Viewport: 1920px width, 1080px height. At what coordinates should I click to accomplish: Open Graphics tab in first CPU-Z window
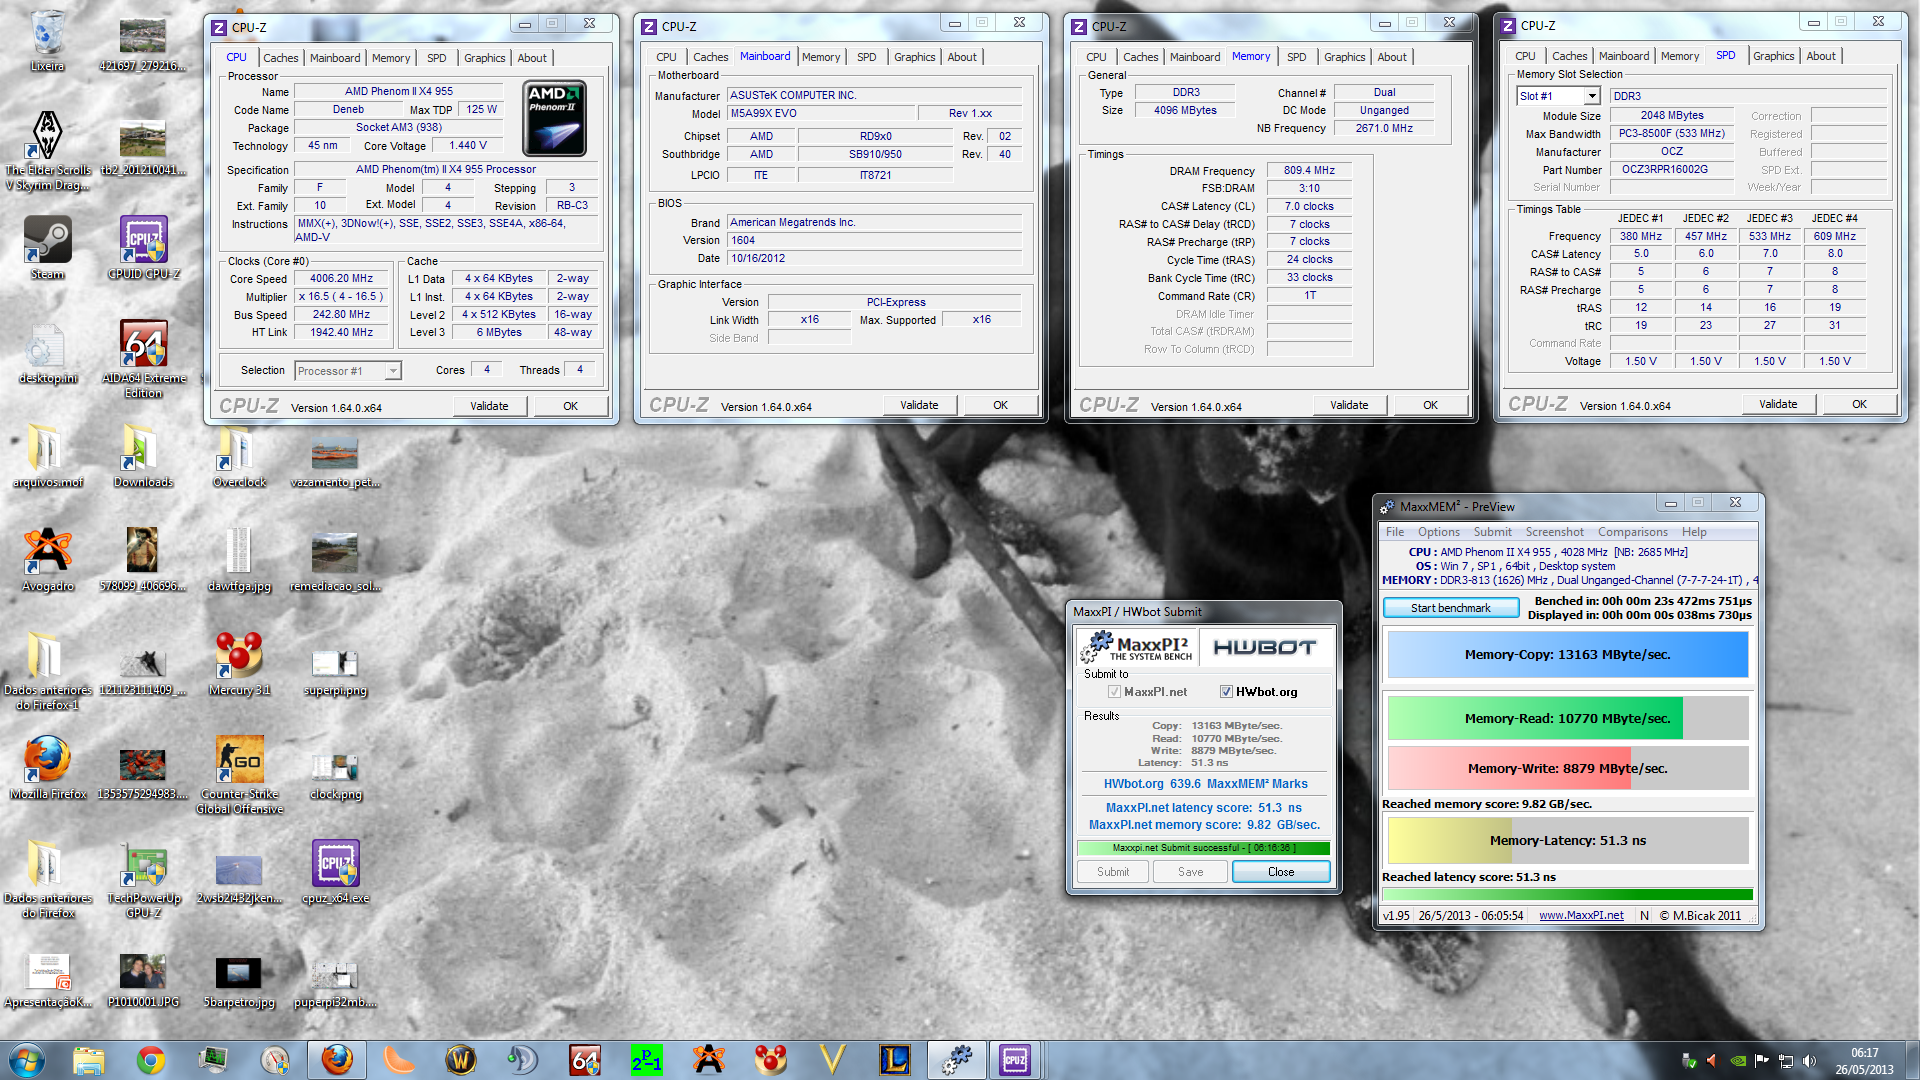pos(484,58)
